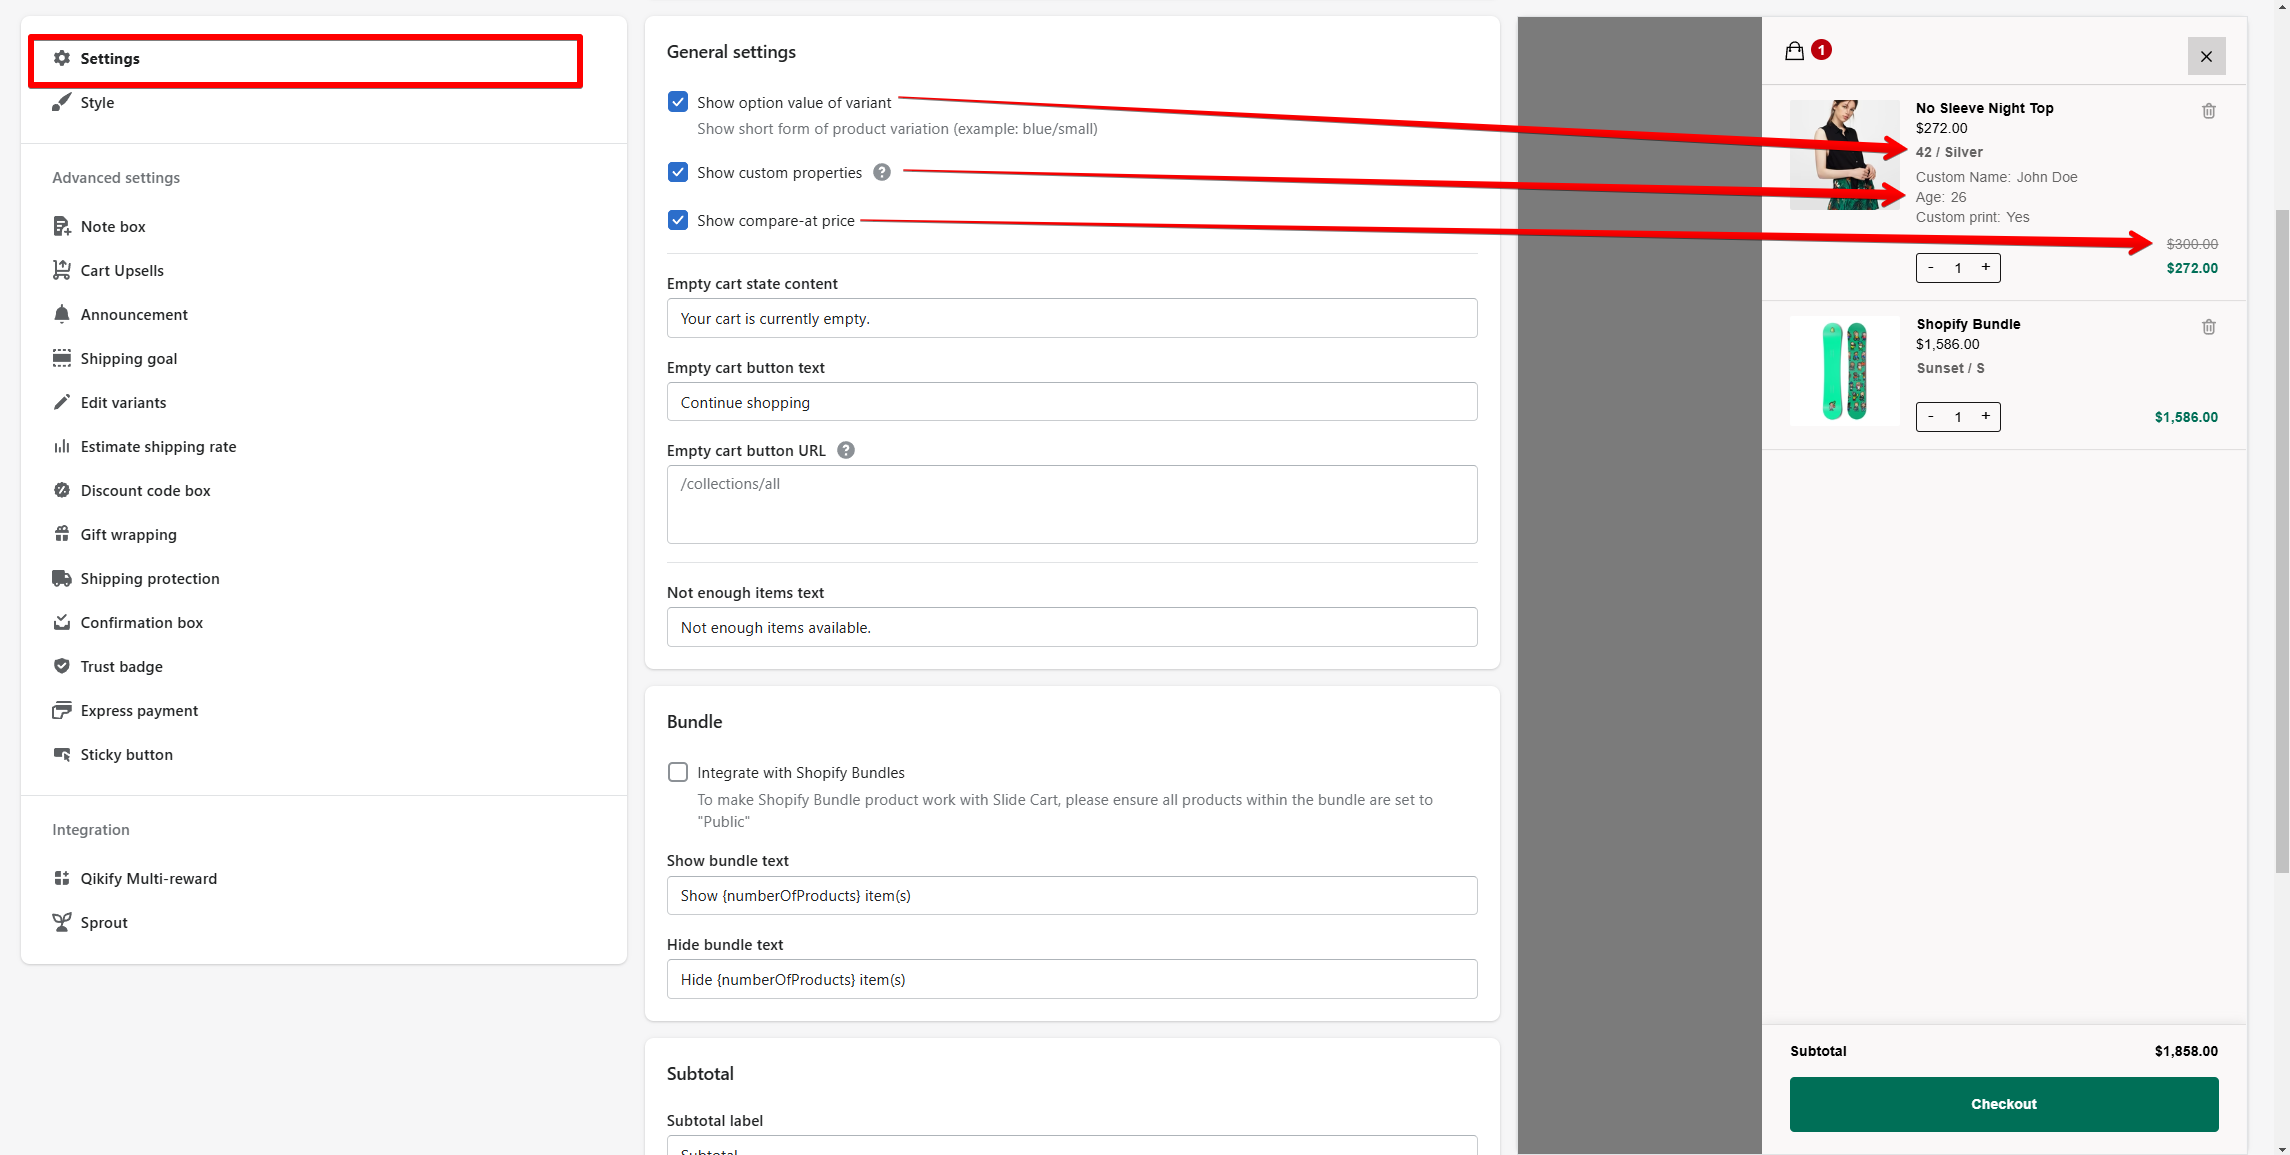Image resolution: width=2290 pixels, height=1155 pixels.
Task: Click the Estimate shipping rate chart icon
Action: [x=62, y=446]
